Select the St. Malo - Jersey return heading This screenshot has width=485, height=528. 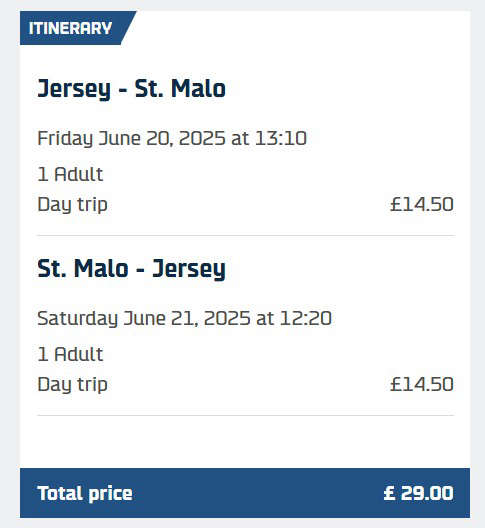pyautogui.click(x=131, y=269)
